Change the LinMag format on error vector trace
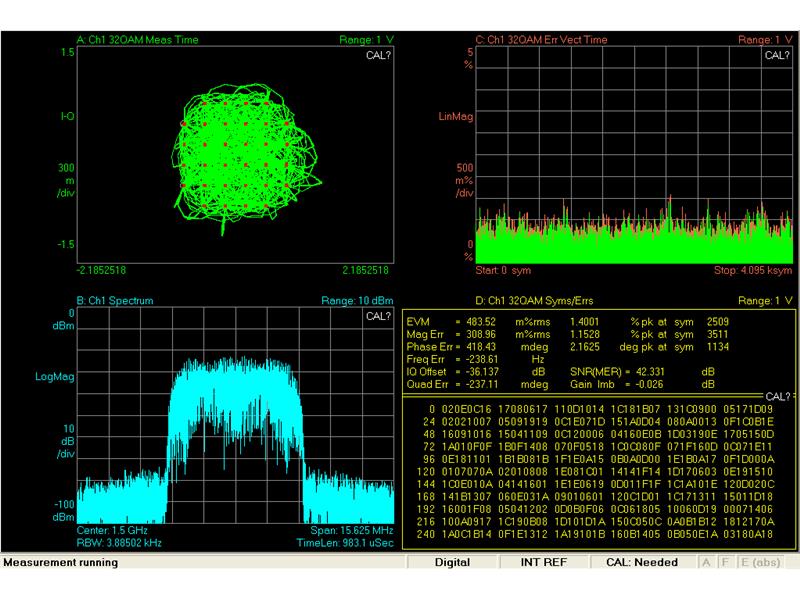 (x=454, y=116)
